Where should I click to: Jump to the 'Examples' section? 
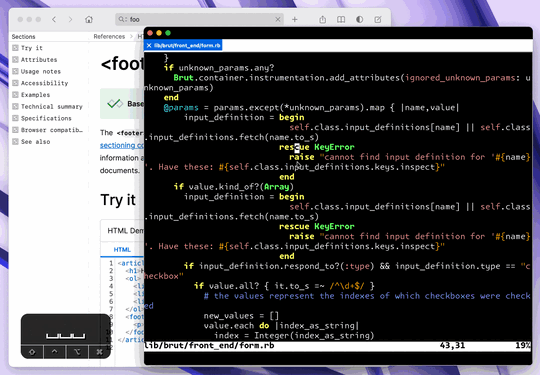click(35, 95)
